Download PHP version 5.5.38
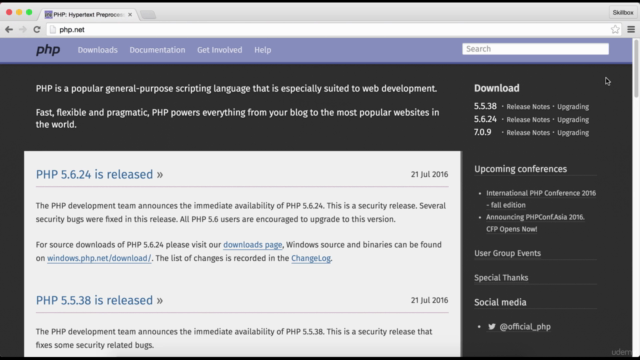640x360 pixels. 485,106
